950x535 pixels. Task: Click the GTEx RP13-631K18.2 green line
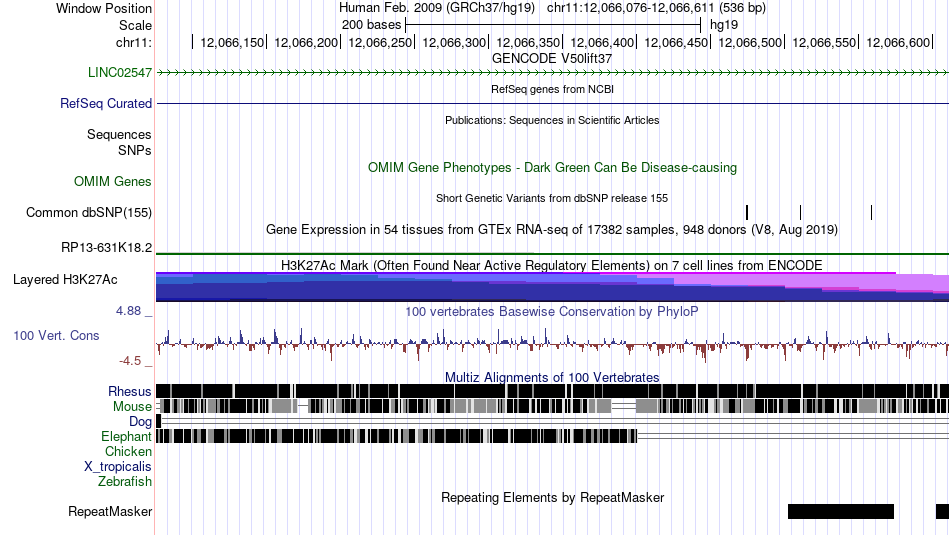point(553,253)
